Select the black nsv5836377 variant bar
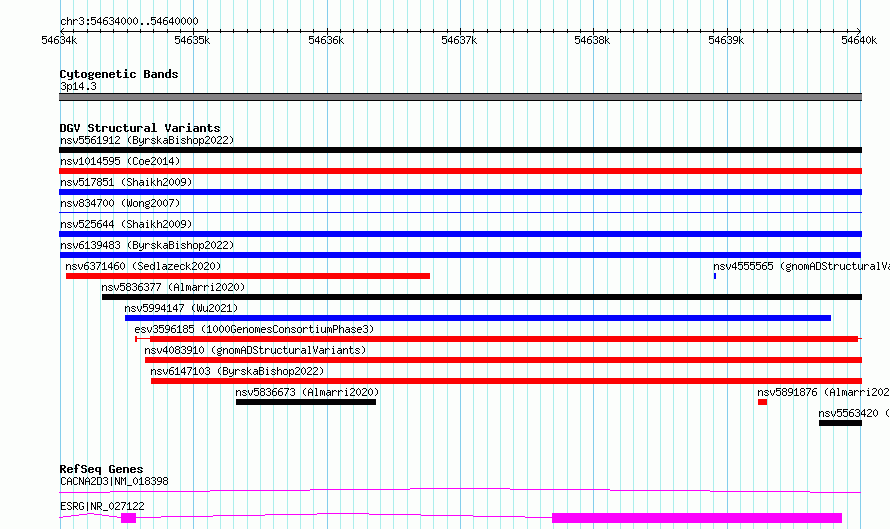890x529 pixels. (482, 297)
